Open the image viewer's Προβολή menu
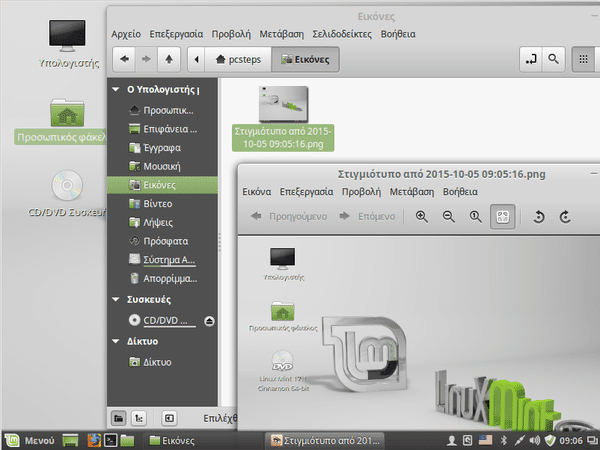Image resolution: width=600 pixels, height=450 pixels. pyautogui.click(x=361, y=192)
